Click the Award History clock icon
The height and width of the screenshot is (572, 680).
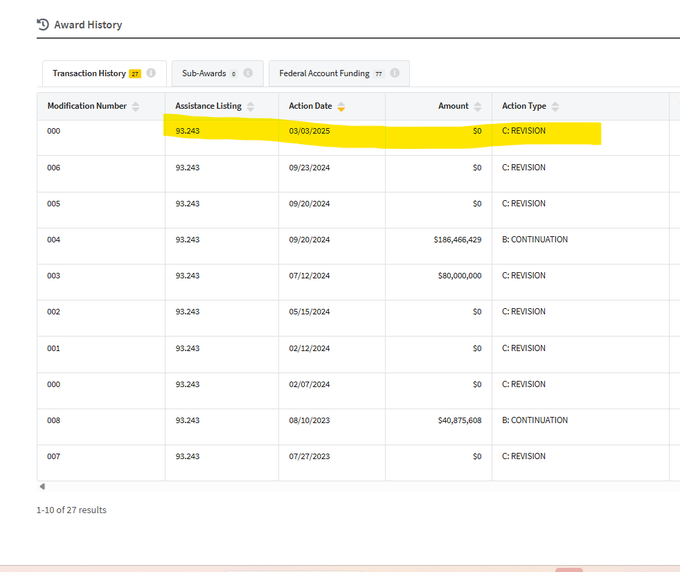click(x=42, y=24)
